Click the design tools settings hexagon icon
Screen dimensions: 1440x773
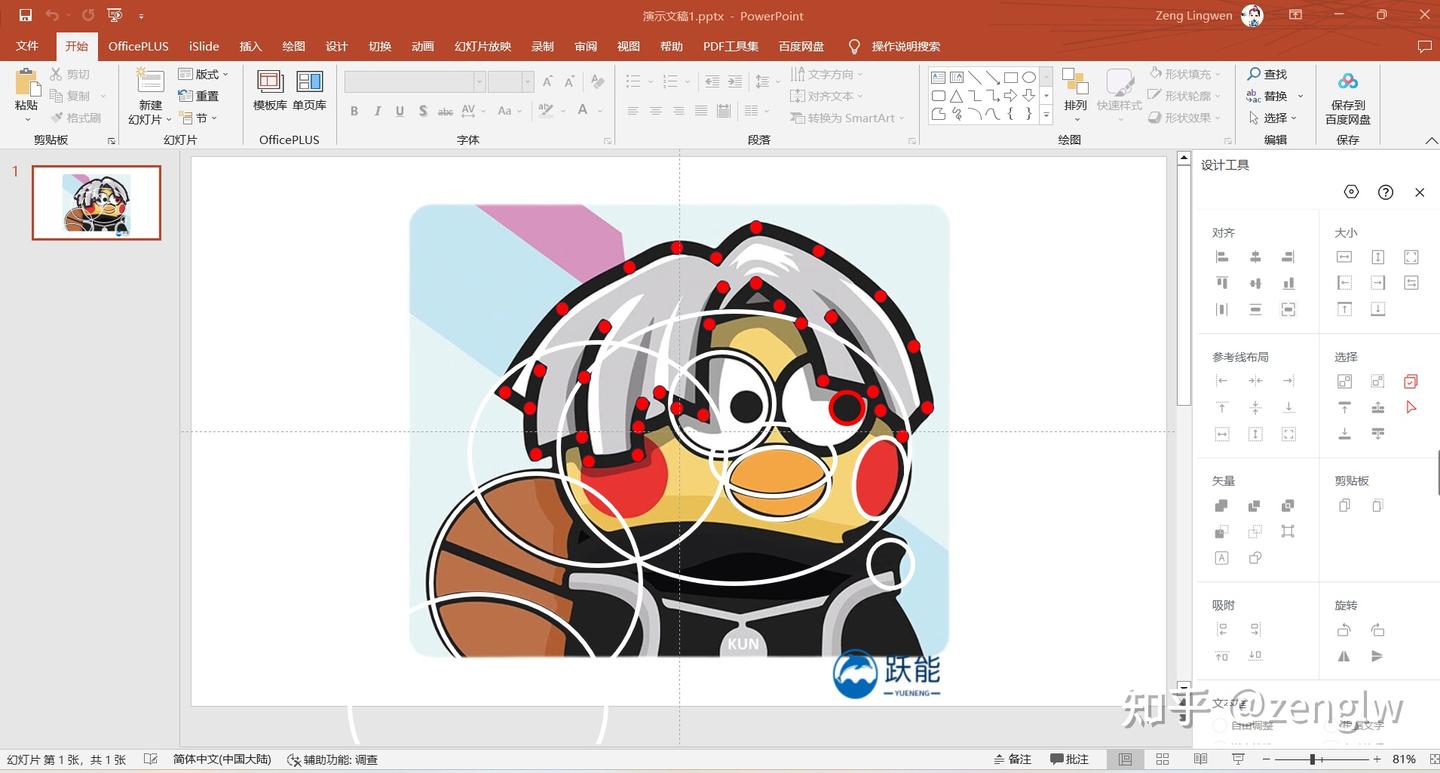[x=1351, y=192]
